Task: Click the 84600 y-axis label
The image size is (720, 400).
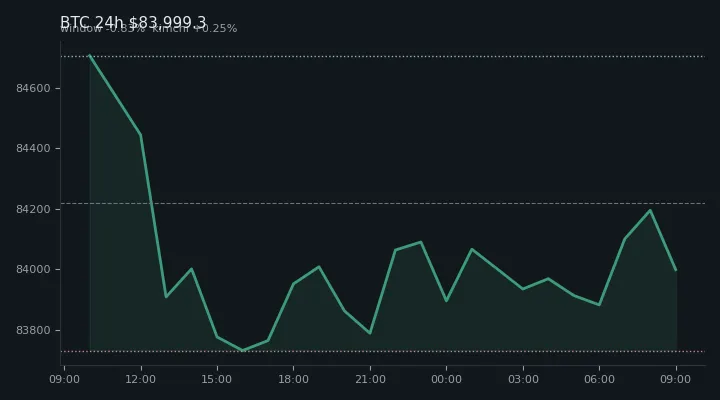Action: [33, 88]
